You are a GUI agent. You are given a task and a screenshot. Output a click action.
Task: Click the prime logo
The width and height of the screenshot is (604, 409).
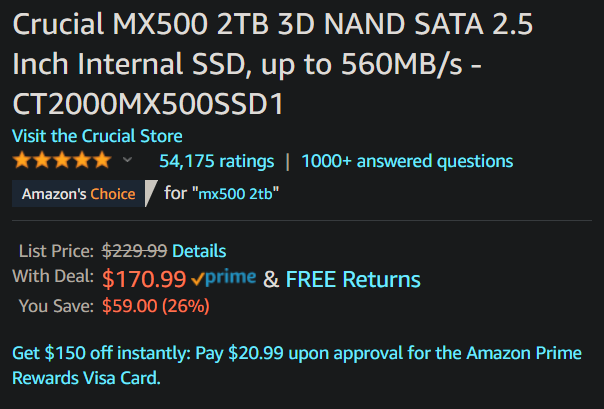[x=230, y=277]
